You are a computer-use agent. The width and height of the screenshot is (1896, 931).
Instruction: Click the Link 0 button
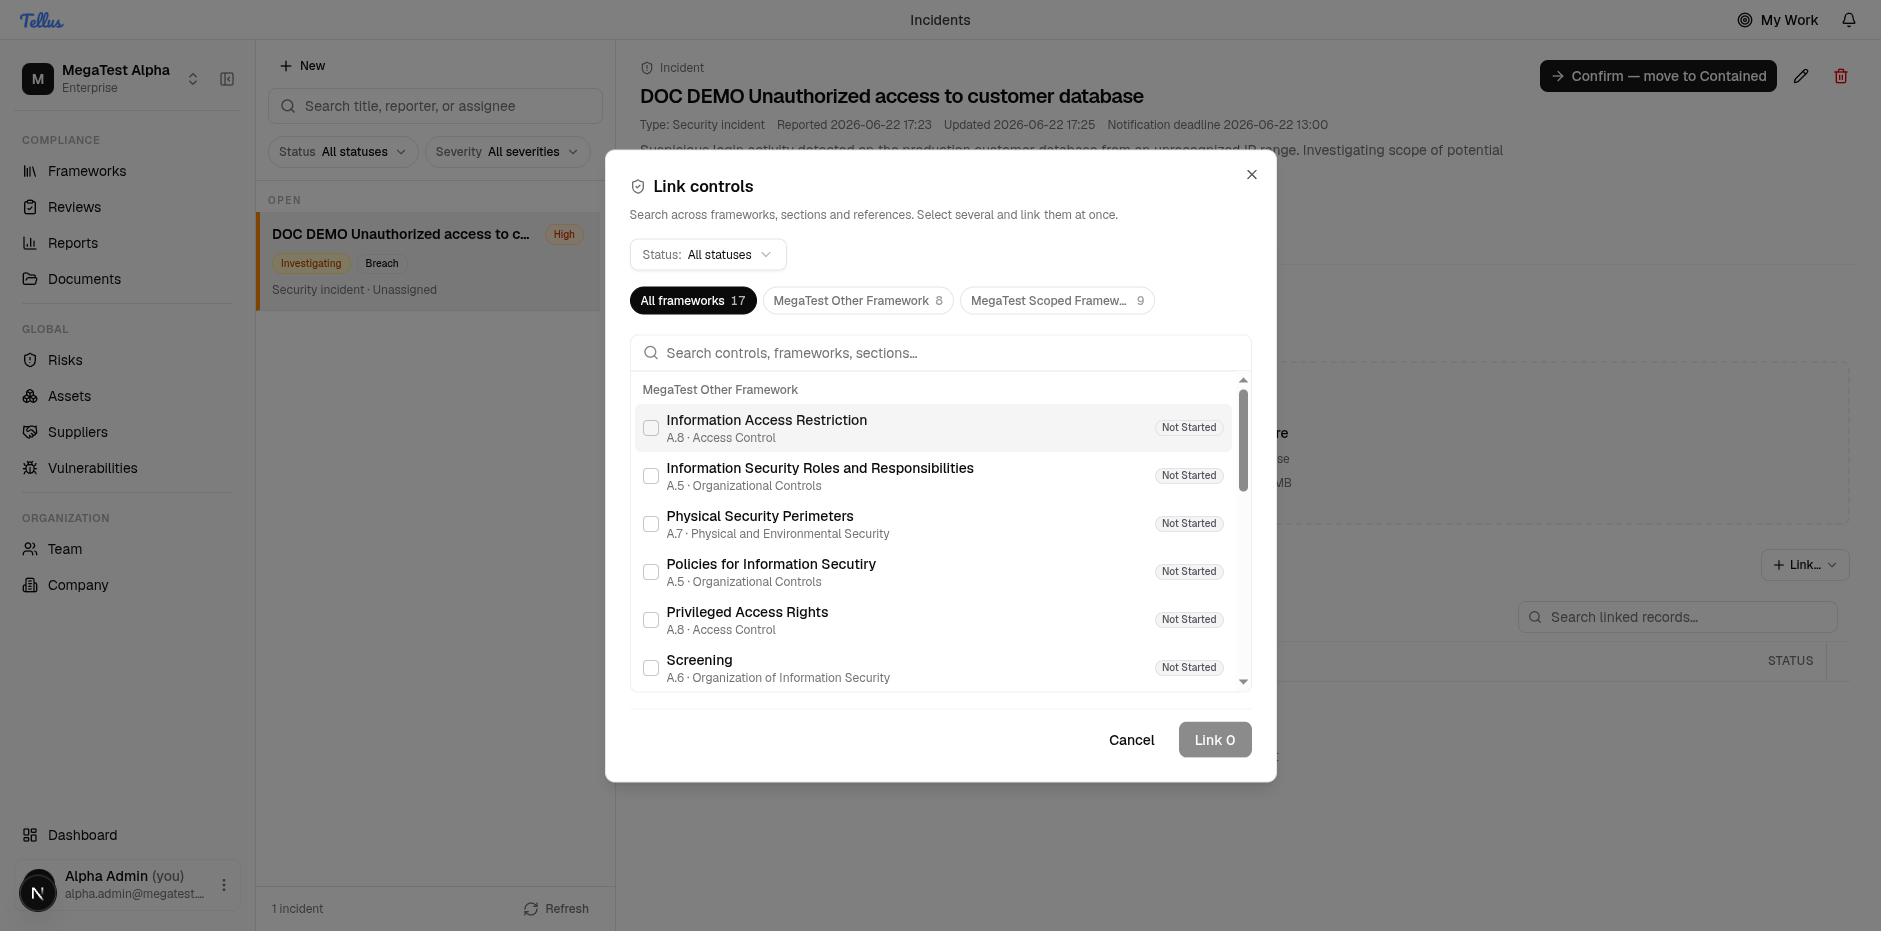(x=1215, y=740)
